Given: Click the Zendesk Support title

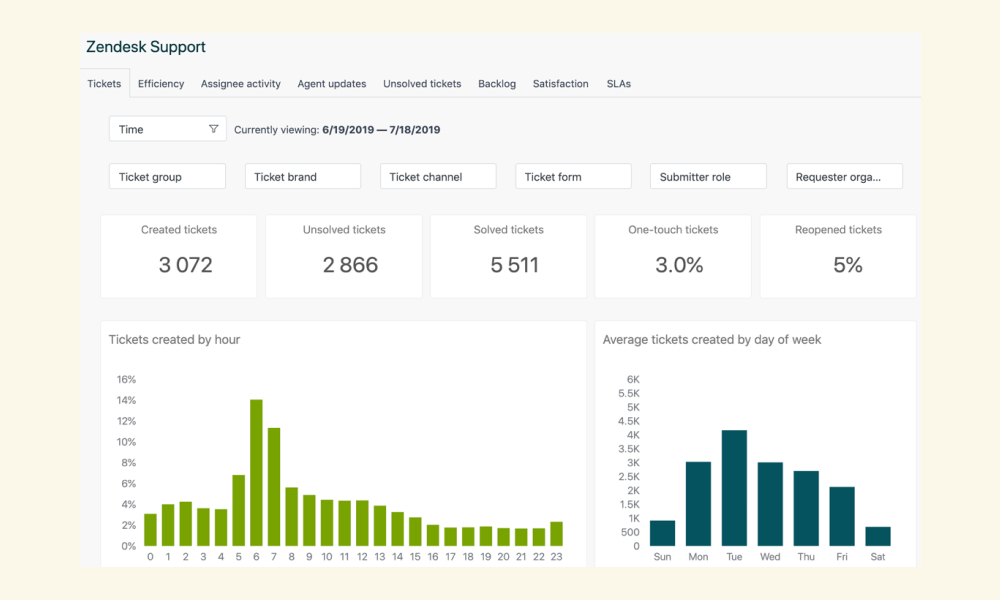Looking at the screenshot, I should point(146,47).
